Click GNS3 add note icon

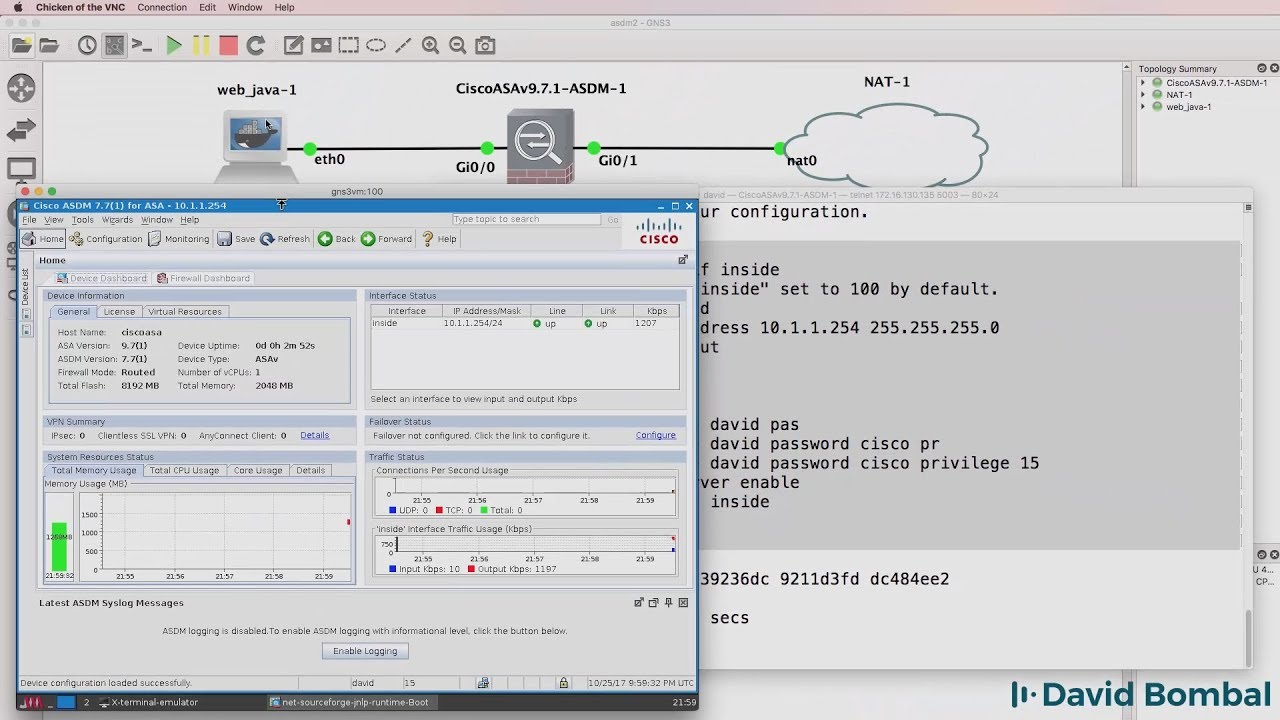(x=293, y=45)
